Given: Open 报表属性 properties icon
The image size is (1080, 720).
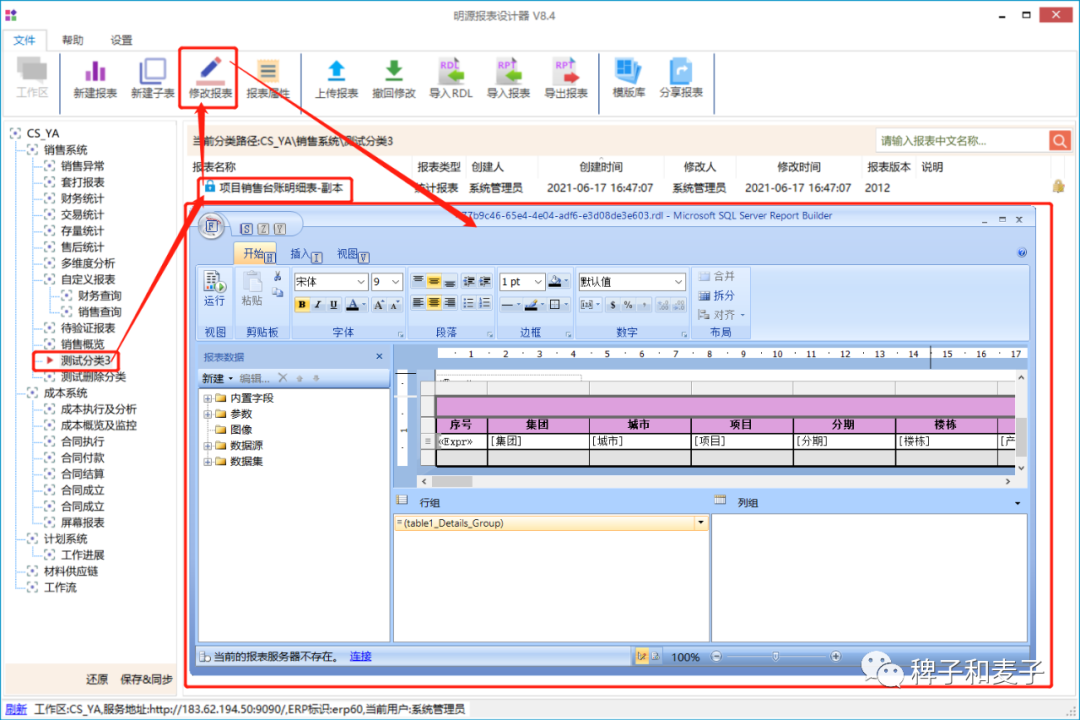Looking at the screenshot, I should [268, 79].
